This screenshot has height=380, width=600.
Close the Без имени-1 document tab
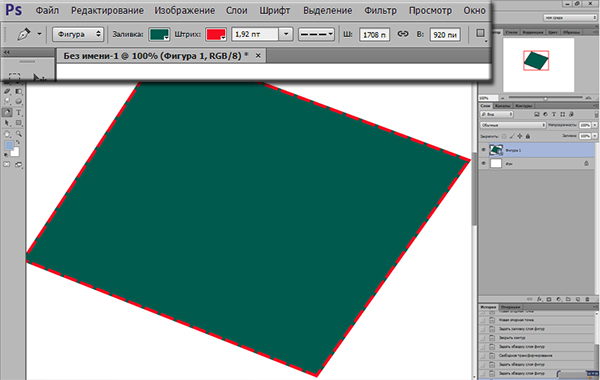pos(258,56)
